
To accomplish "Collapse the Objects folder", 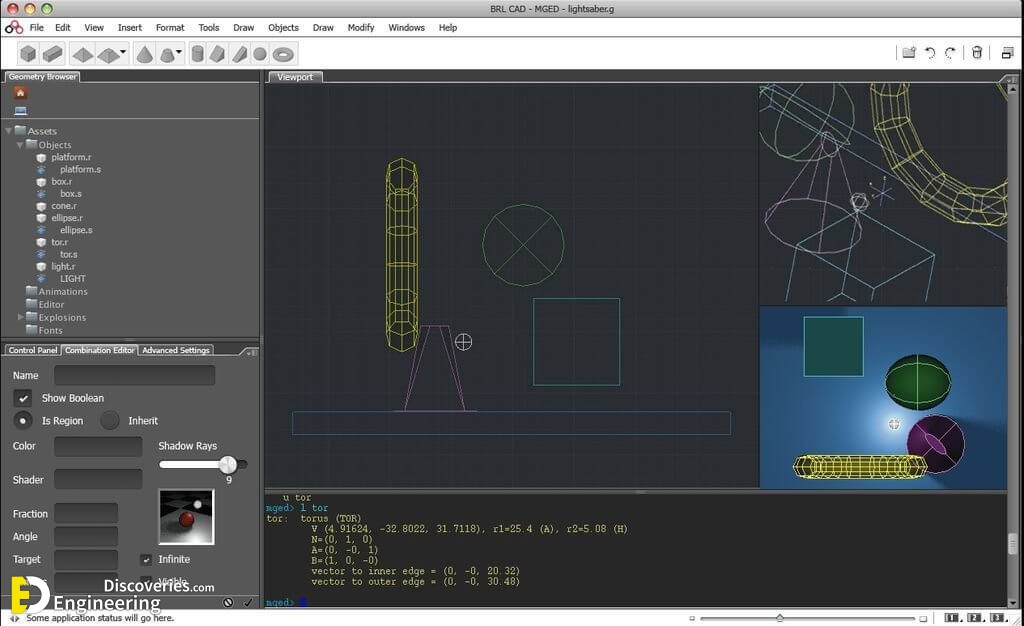I will tap(20, 144).
